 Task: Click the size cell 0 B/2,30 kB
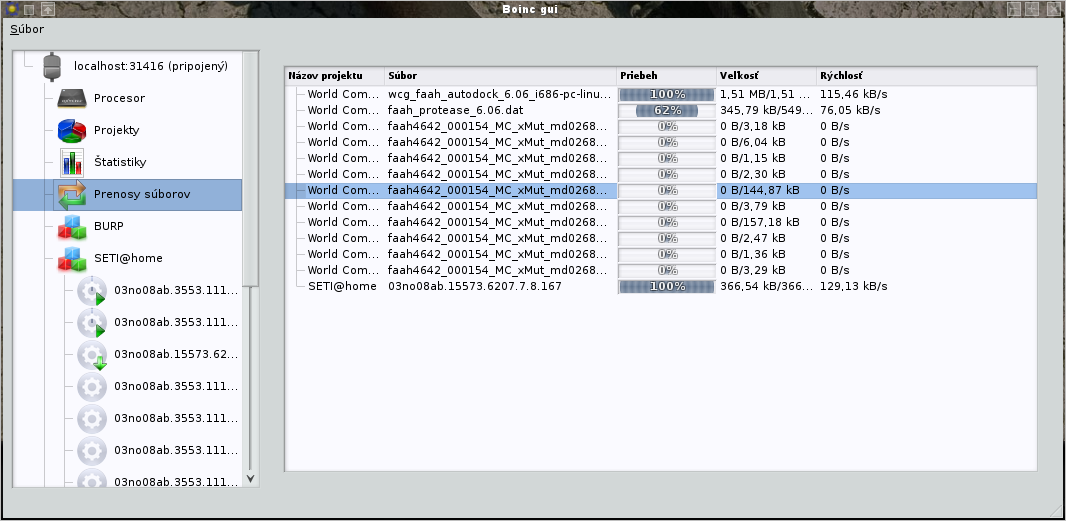pyautogui.click(x=753, y=173)
